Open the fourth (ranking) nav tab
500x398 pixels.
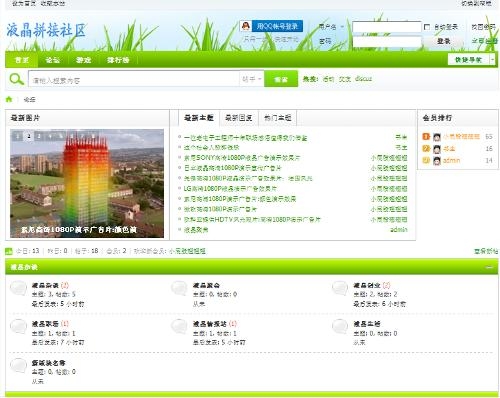pyautogui.click(x=118, y=60)
